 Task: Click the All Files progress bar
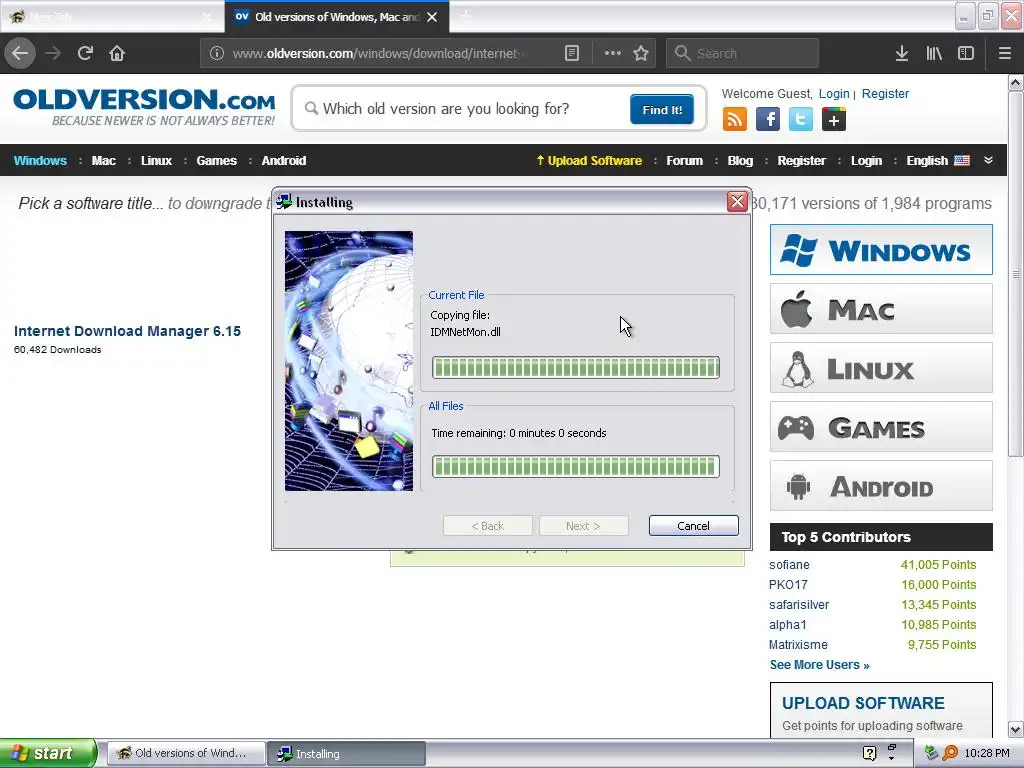coord(575,467)
